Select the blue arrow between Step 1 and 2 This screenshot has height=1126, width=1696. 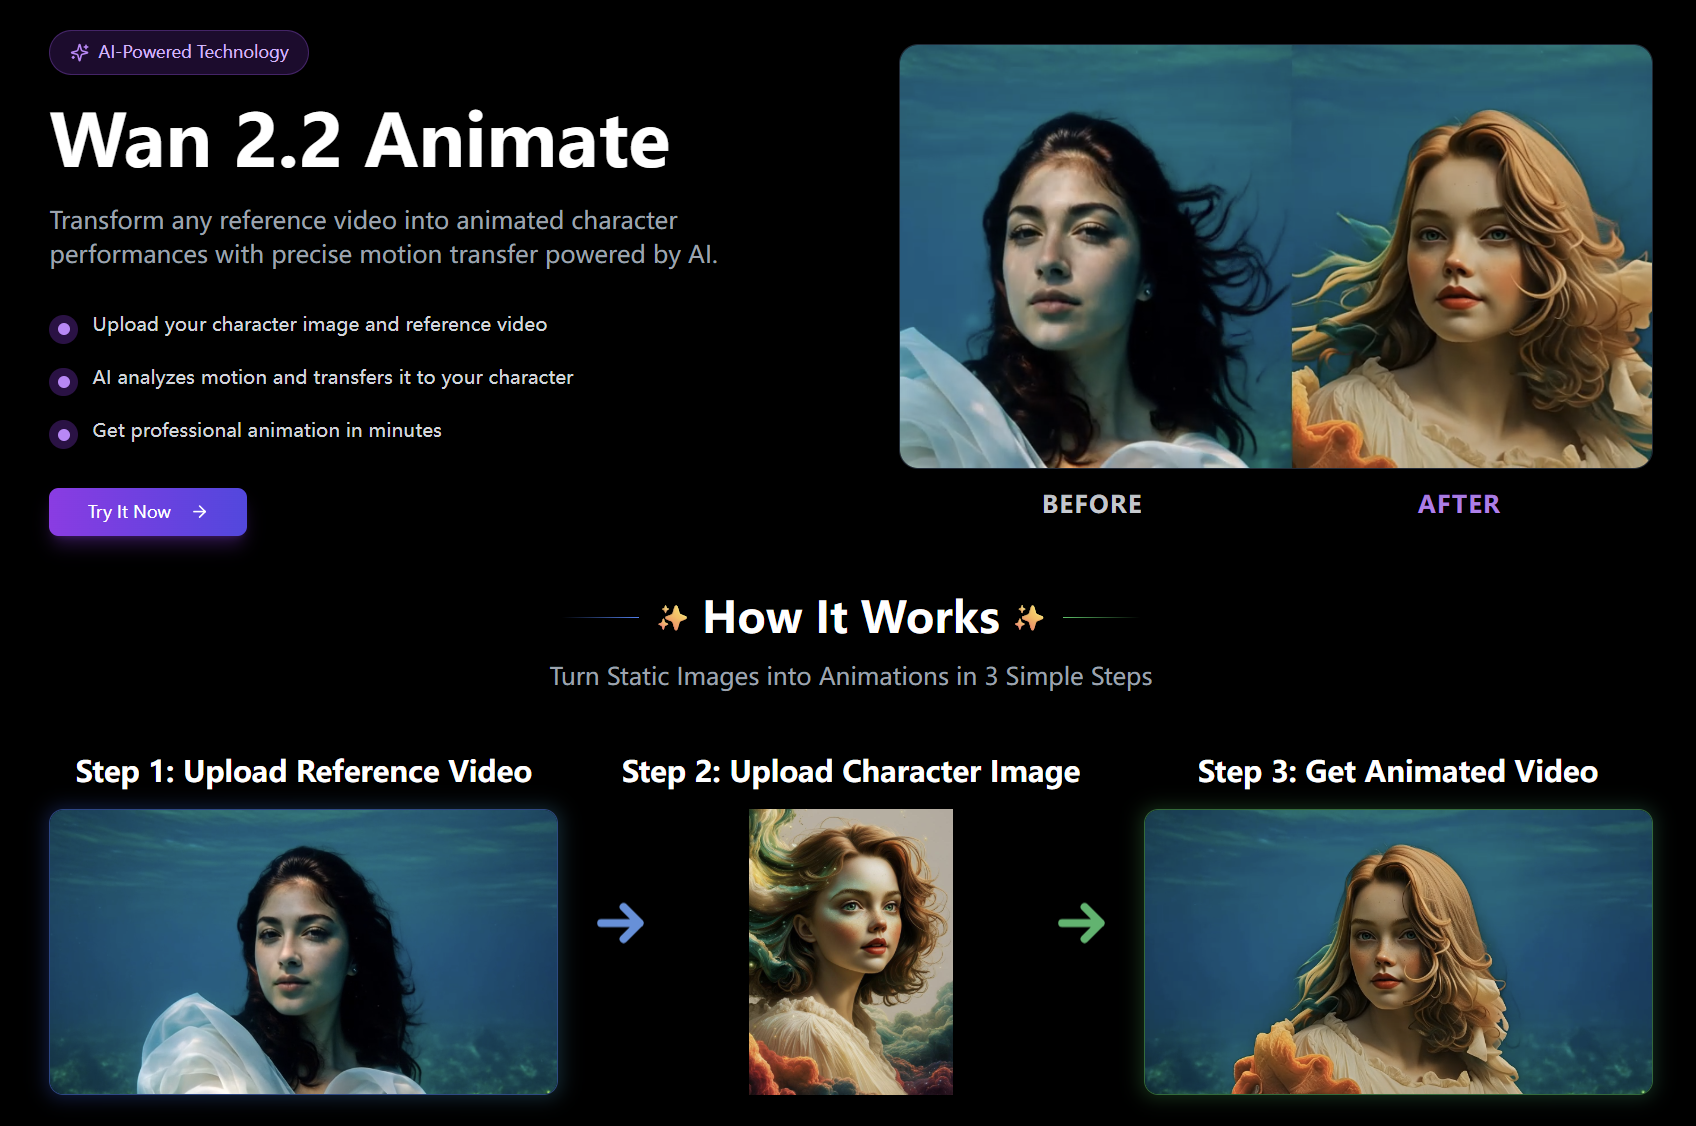[x=622, y=923]
